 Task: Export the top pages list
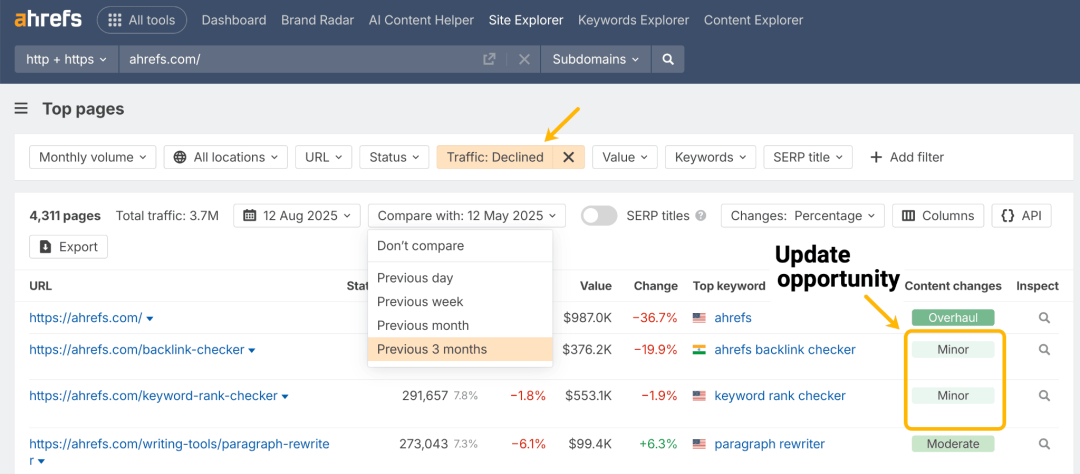coord(68,247)
